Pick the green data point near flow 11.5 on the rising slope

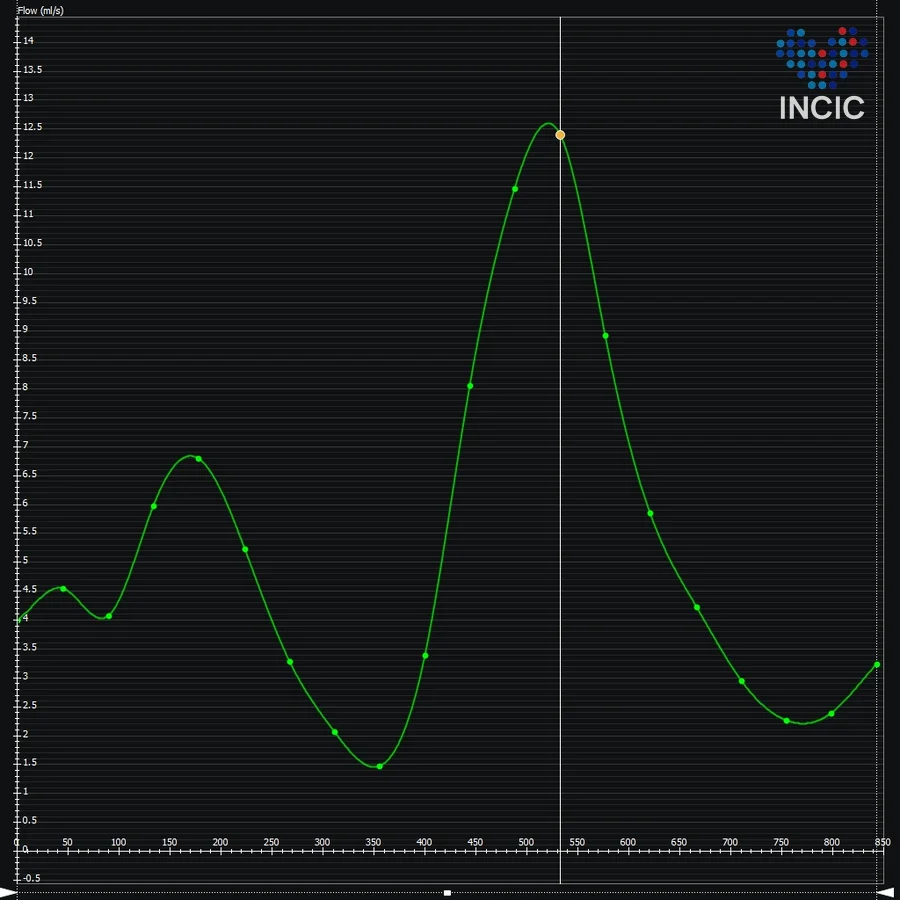(x=515, y=189)
